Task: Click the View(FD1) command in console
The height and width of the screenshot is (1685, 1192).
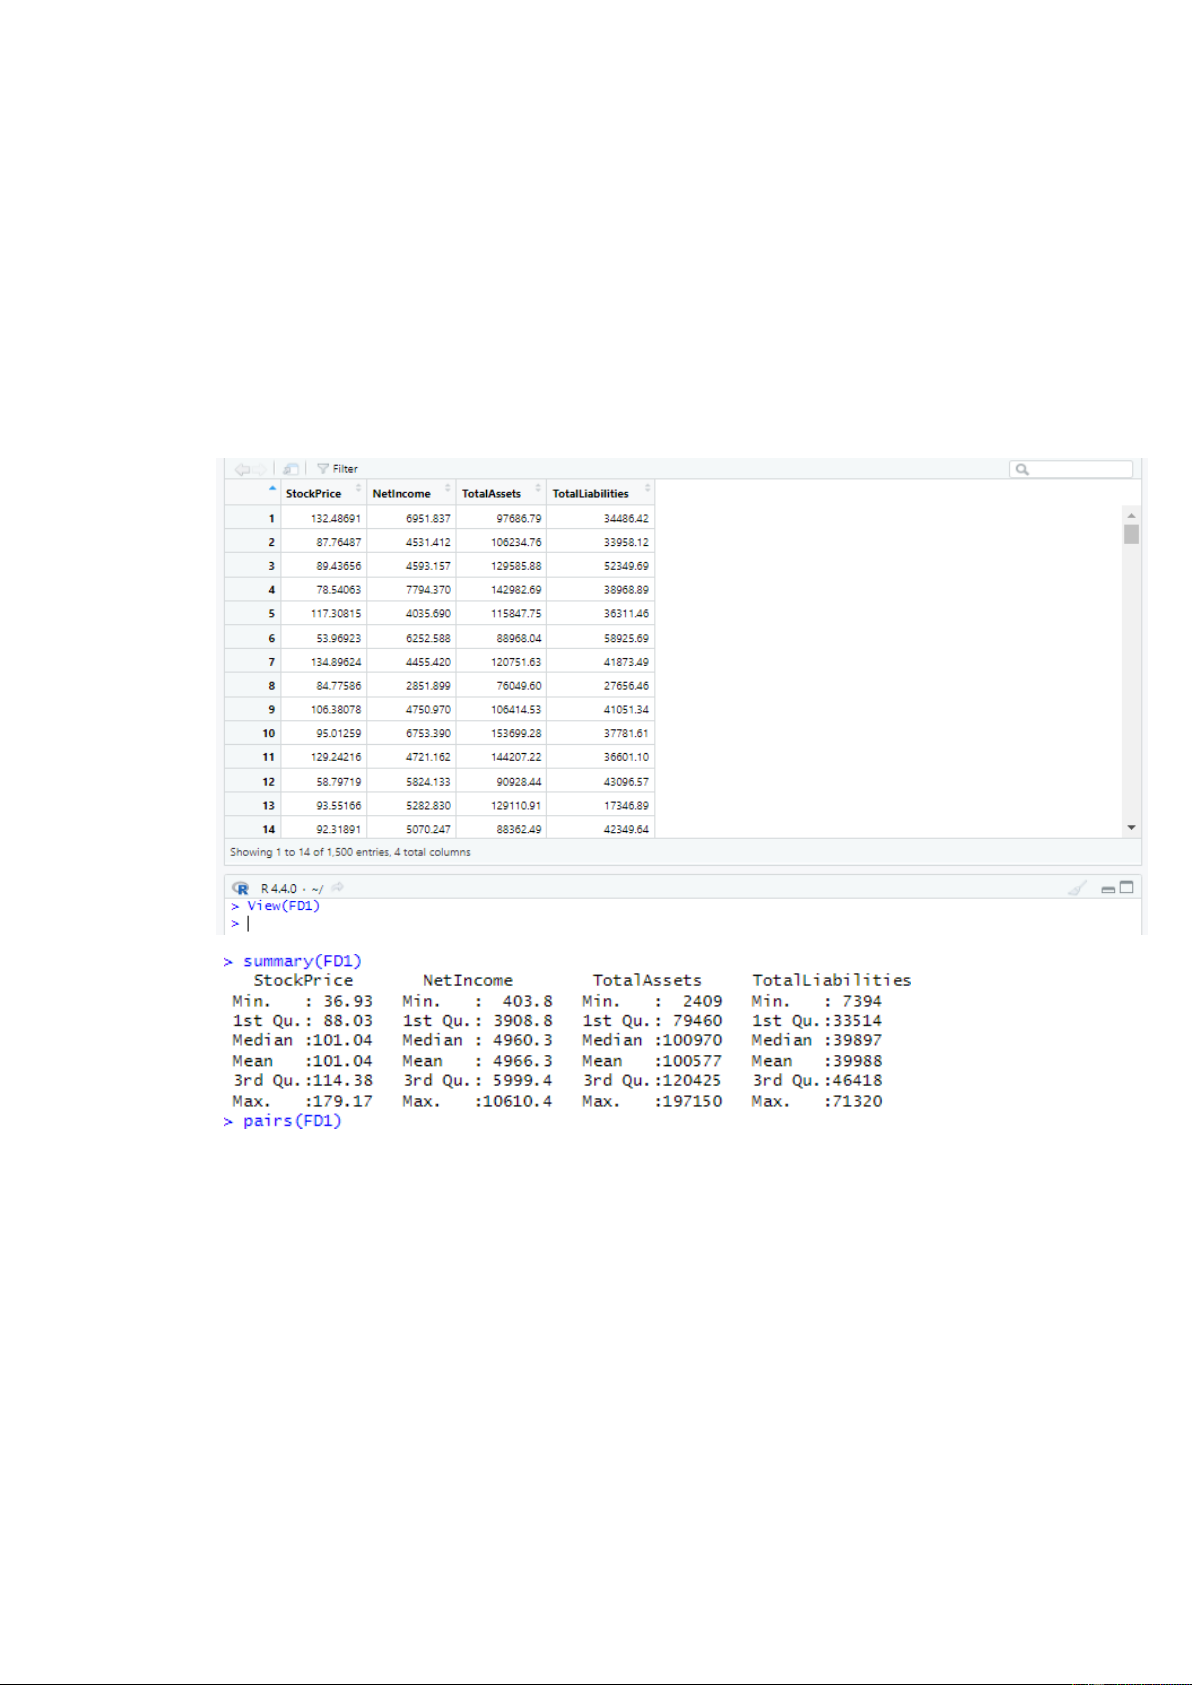Action: pos(284,906)
